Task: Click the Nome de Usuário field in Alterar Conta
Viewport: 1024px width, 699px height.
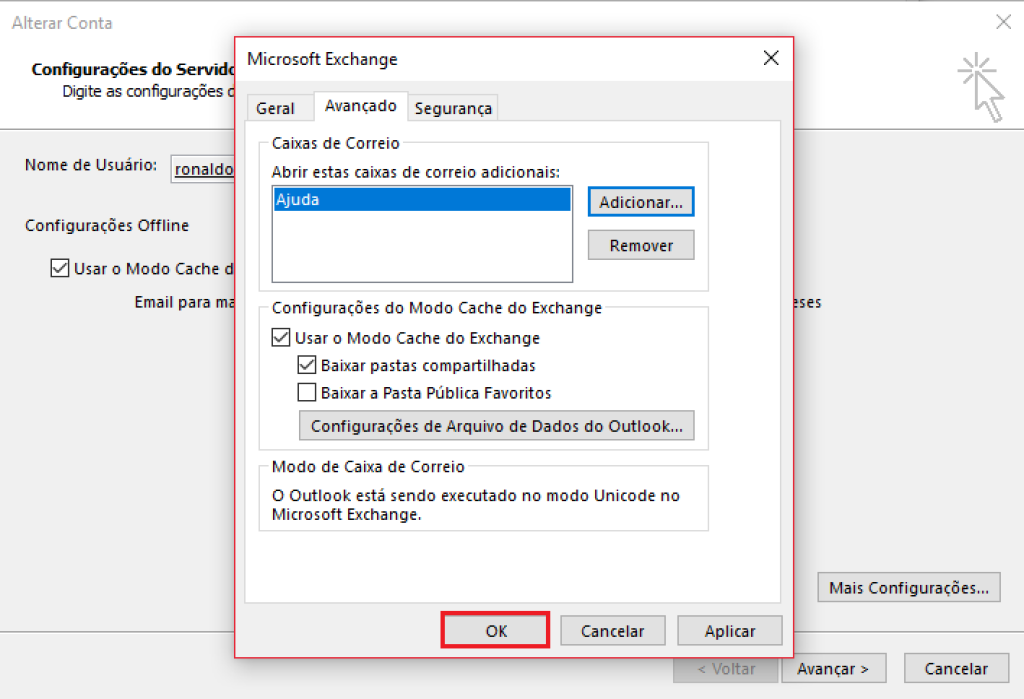Action: coord(203,169)
